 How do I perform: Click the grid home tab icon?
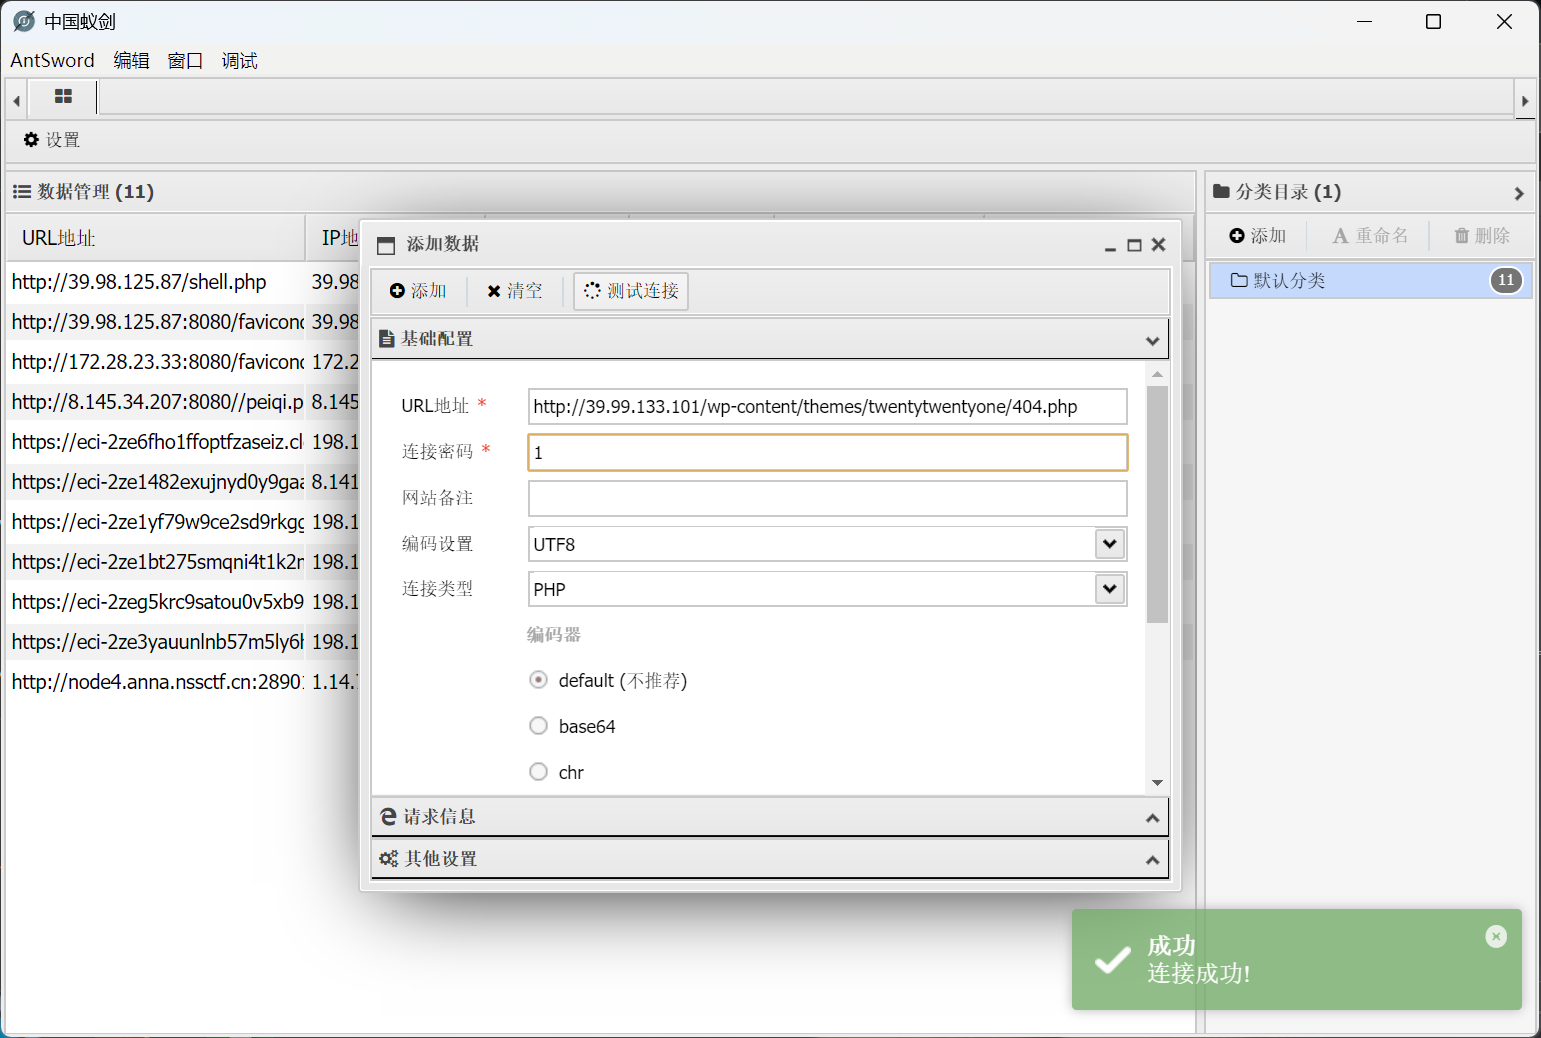point(63,97)
